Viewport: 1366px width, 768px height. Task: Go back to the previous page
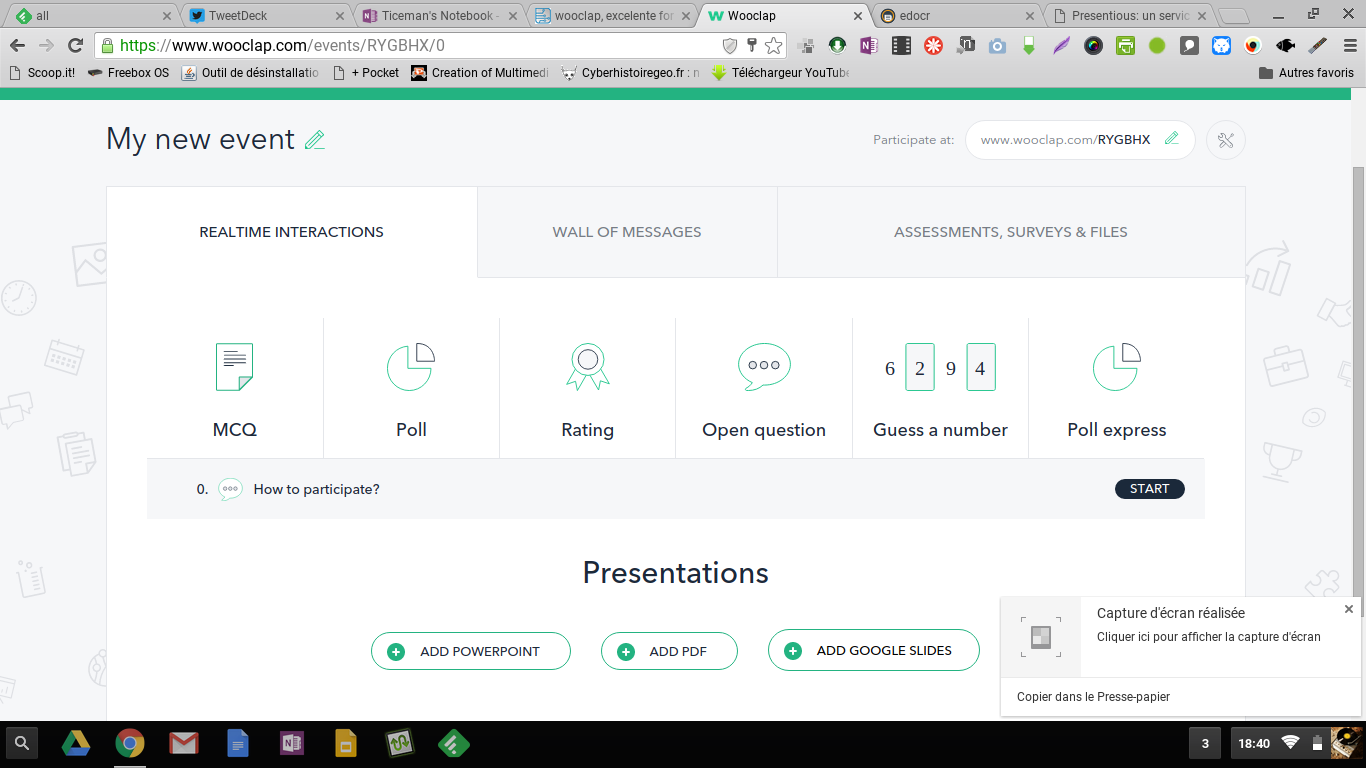(x=18, y=46)
